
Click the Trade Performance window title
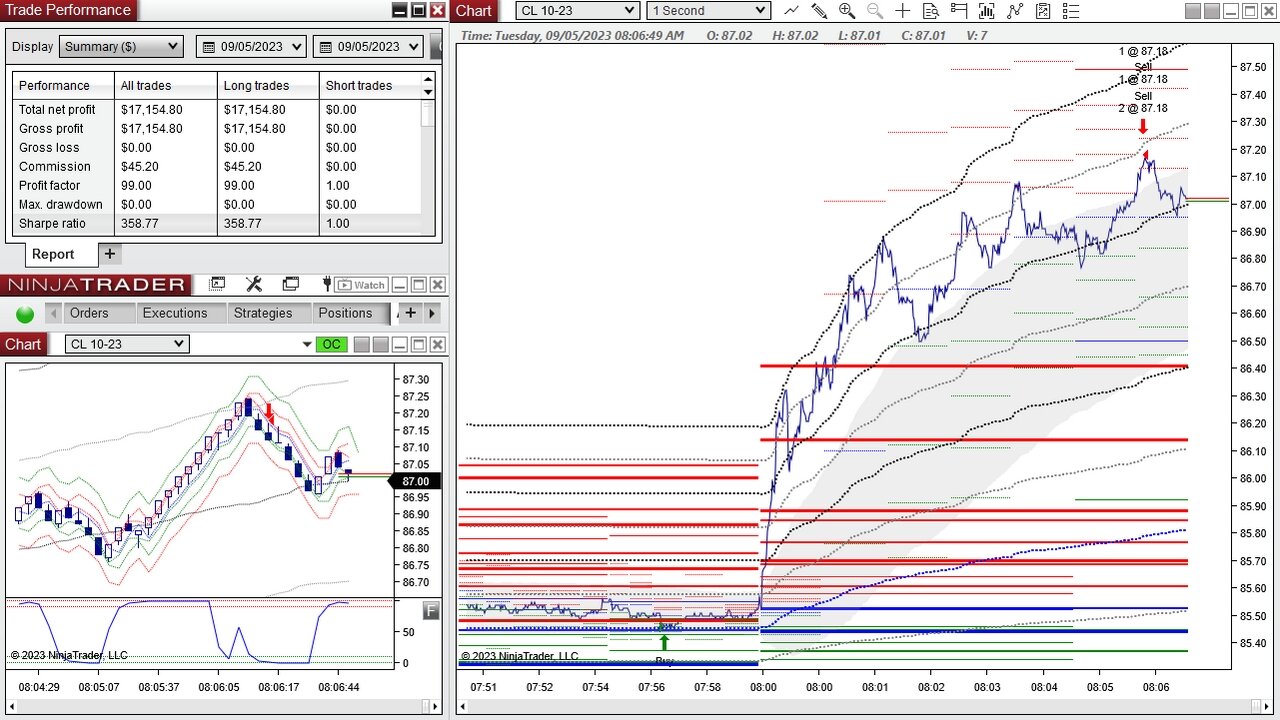pyautogui.click(x=68, y=10)
